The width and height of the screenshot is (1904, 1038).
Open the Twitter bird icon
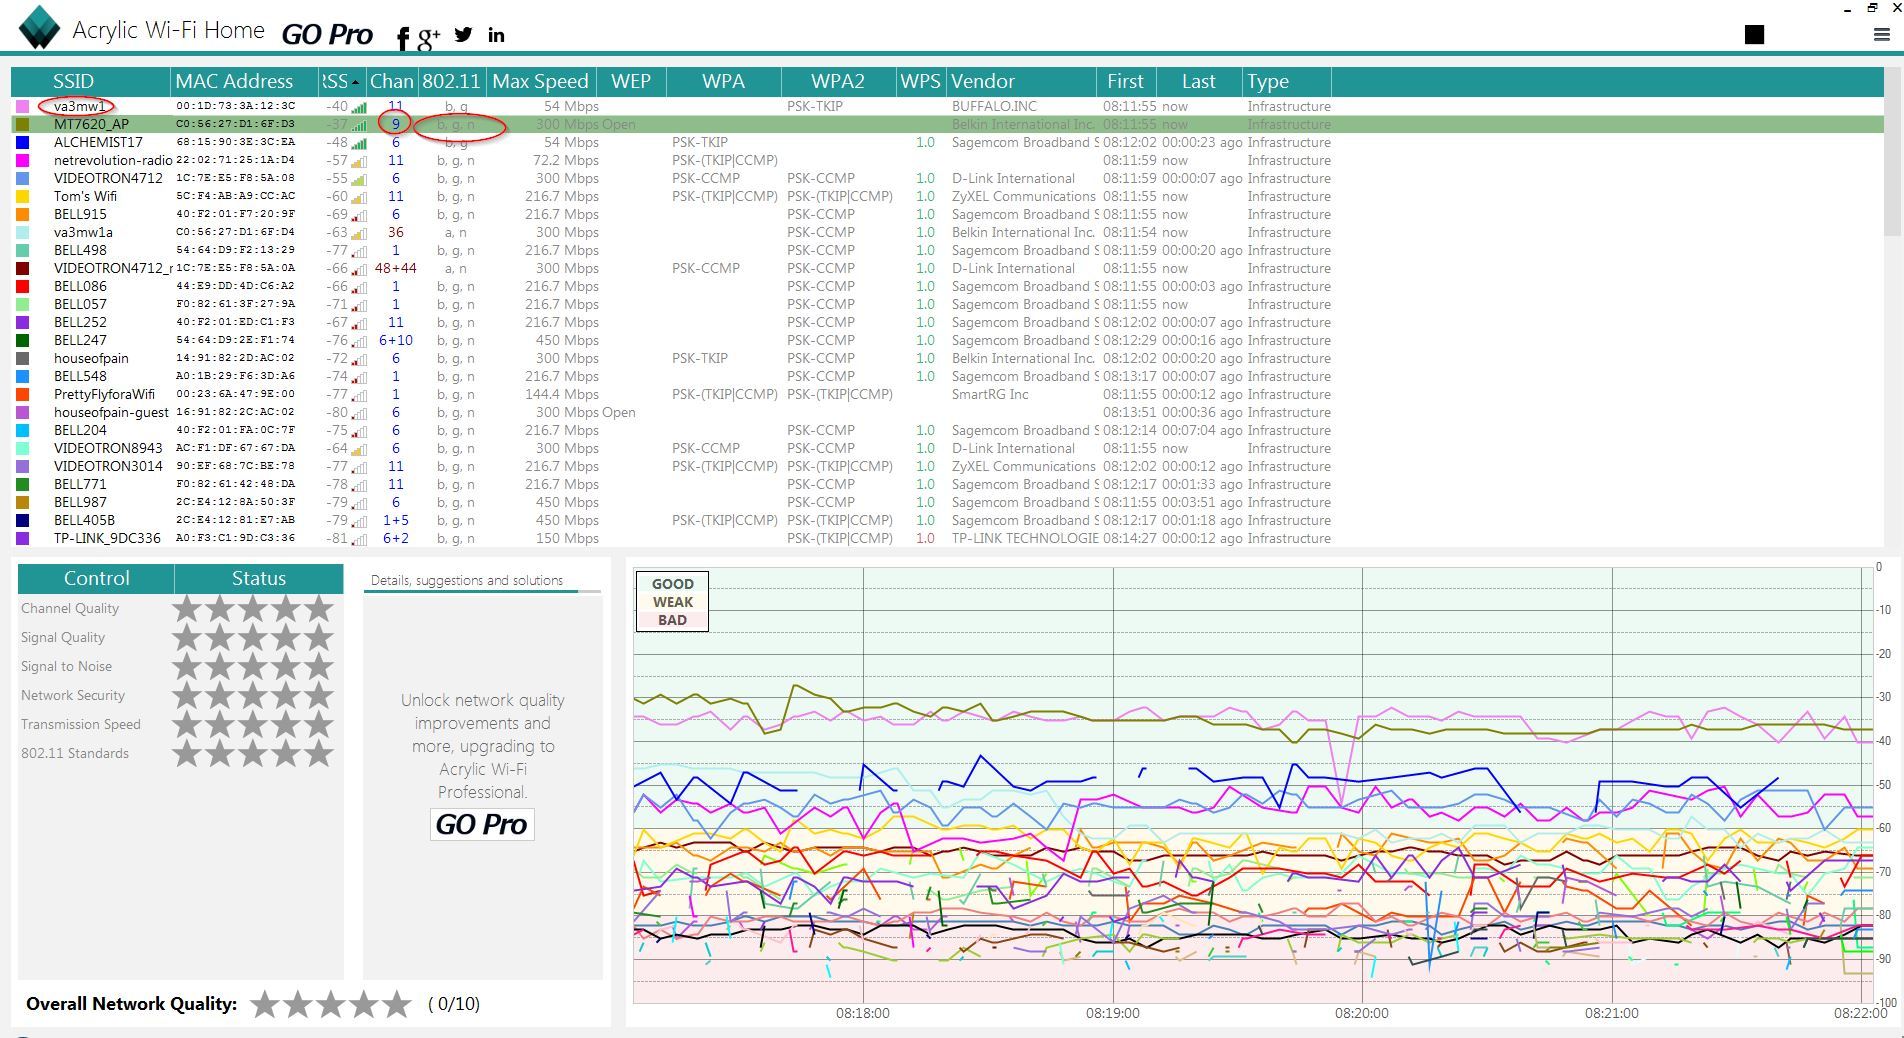[x=463, y=34]
